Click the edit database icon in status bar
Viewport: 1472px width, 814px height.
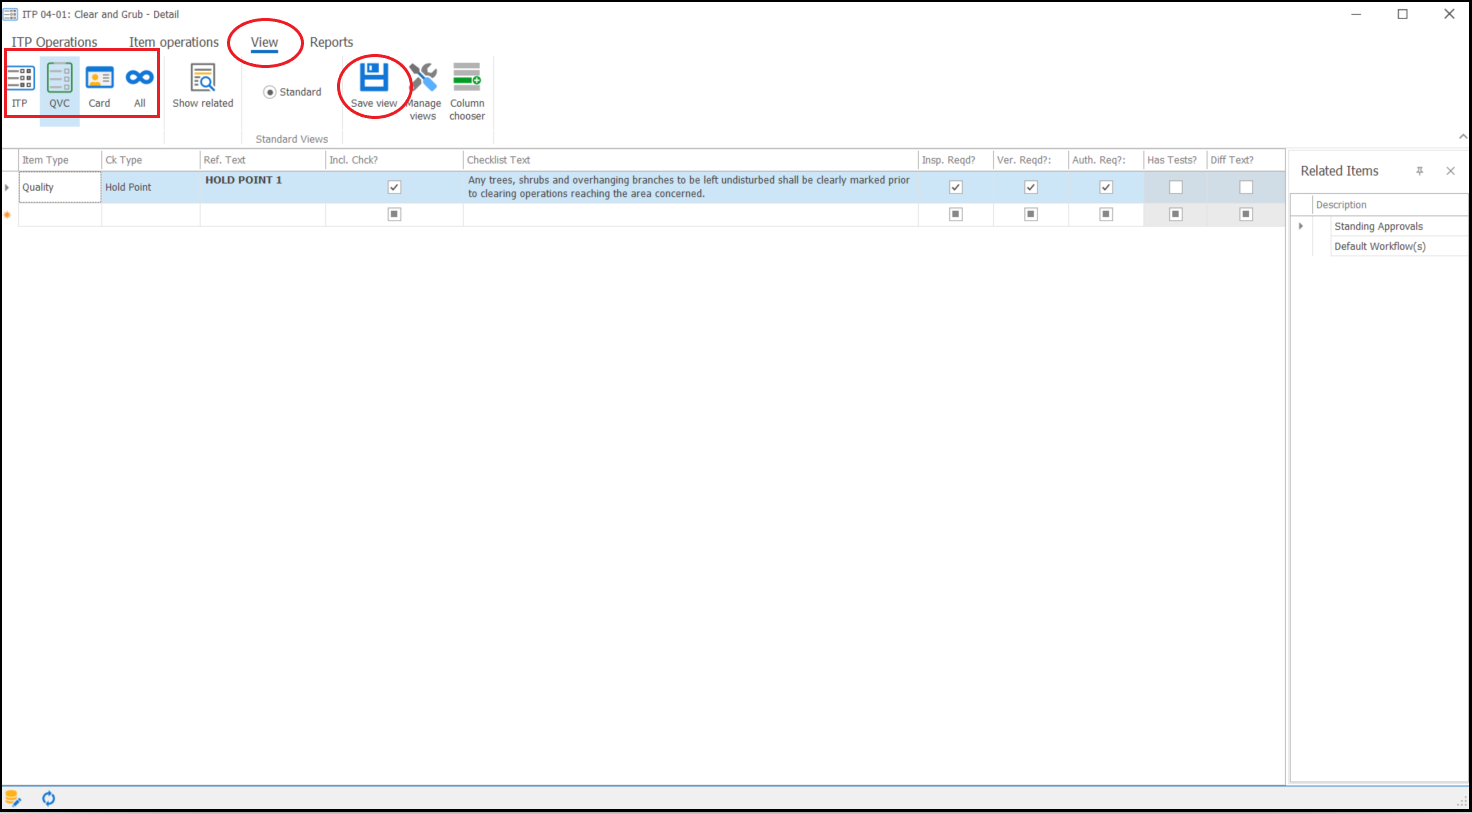point(13,798)
